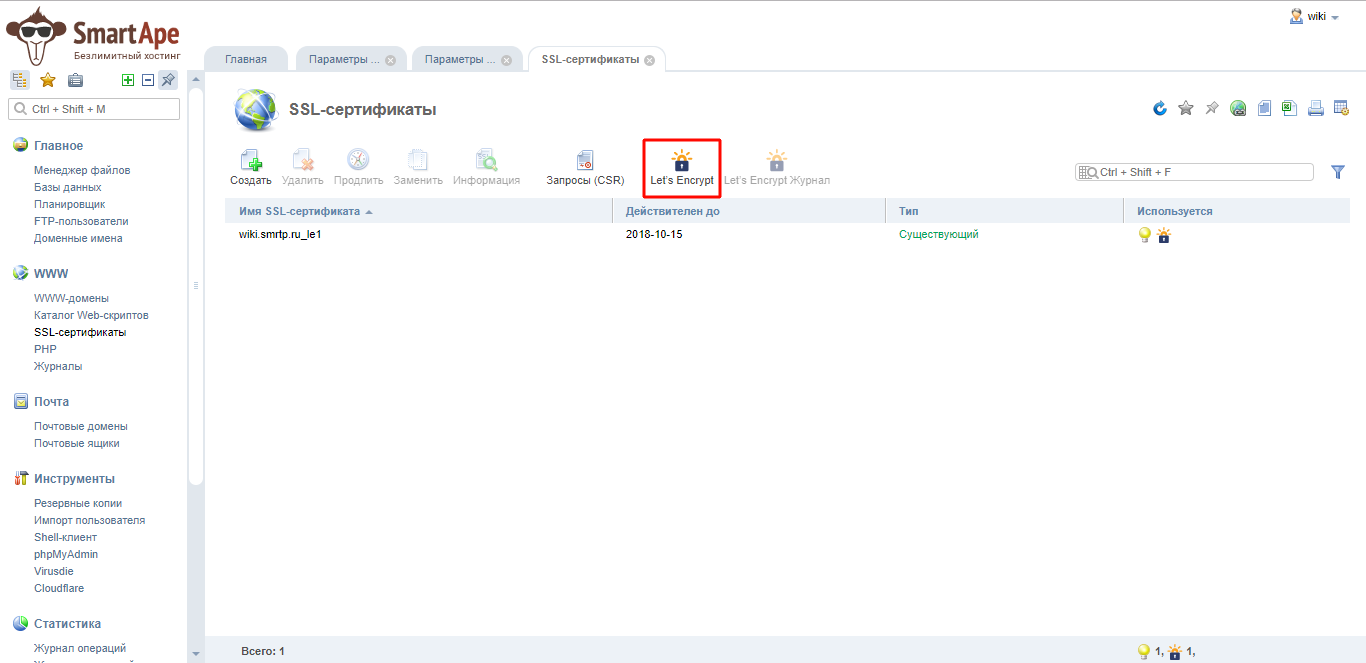Image resolution: width=1366 pixels, height=663 pixels.
Task: Toggle the sidebar menu pin
Action: pos(168,80)
